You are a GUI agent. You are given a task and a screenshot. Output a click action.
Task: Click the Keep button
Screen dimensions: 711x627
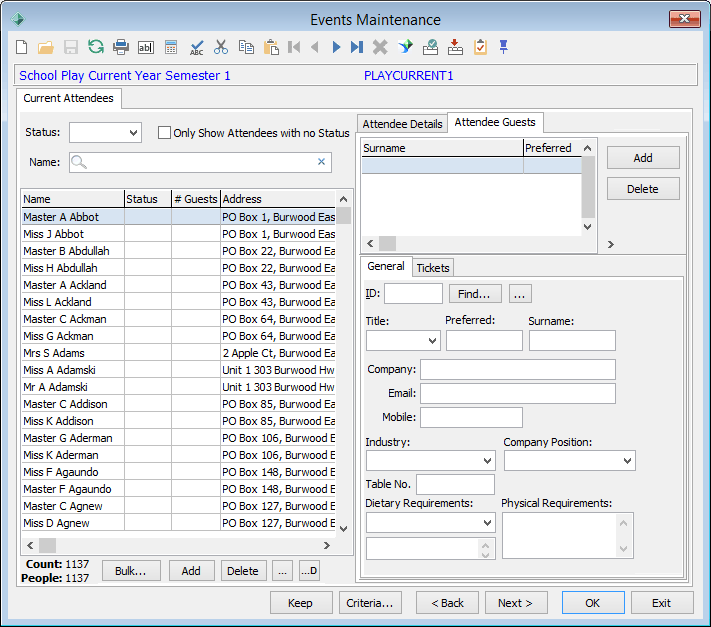pos(301,603)
